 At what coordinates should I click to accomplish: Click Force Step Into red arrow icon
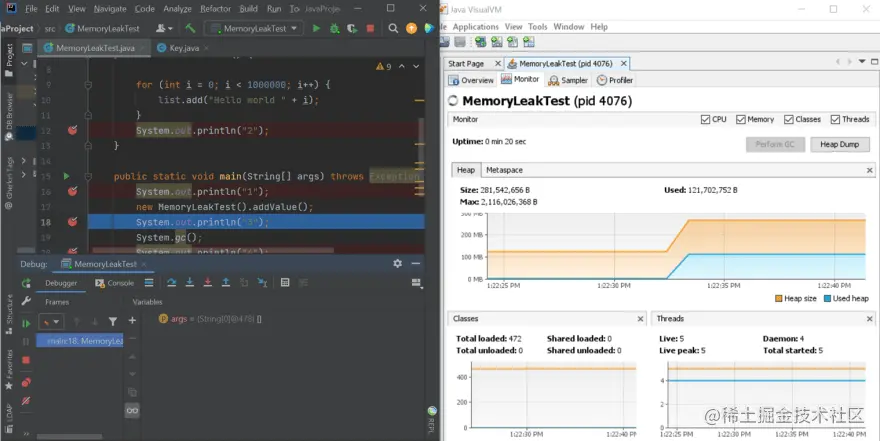pos(208,283)
